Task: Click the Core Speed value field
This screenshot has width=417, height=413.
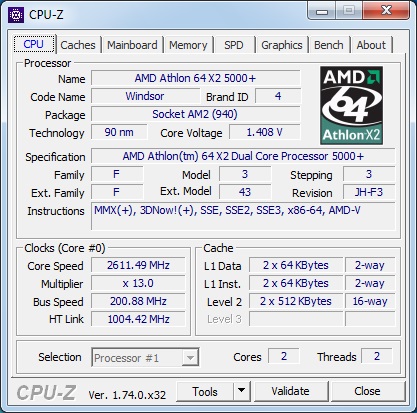Action: click(x=138, y=265)
